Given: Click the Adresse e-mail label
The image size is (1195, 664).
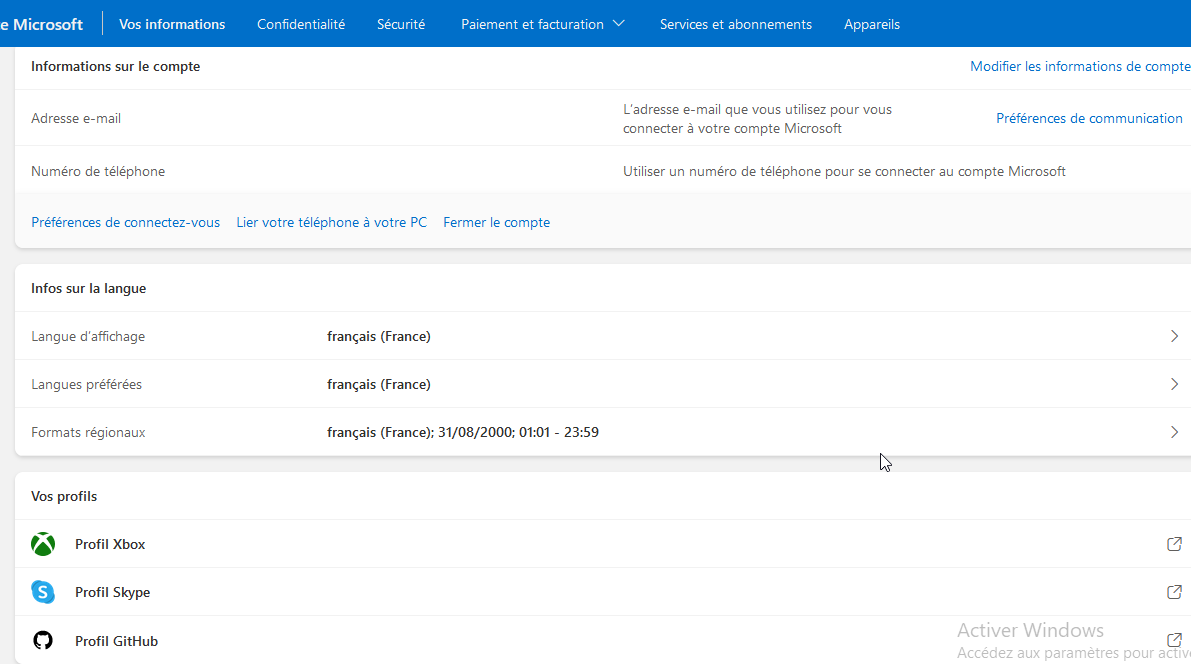Looking at the screenshot, I should click(x=75, y=118).
